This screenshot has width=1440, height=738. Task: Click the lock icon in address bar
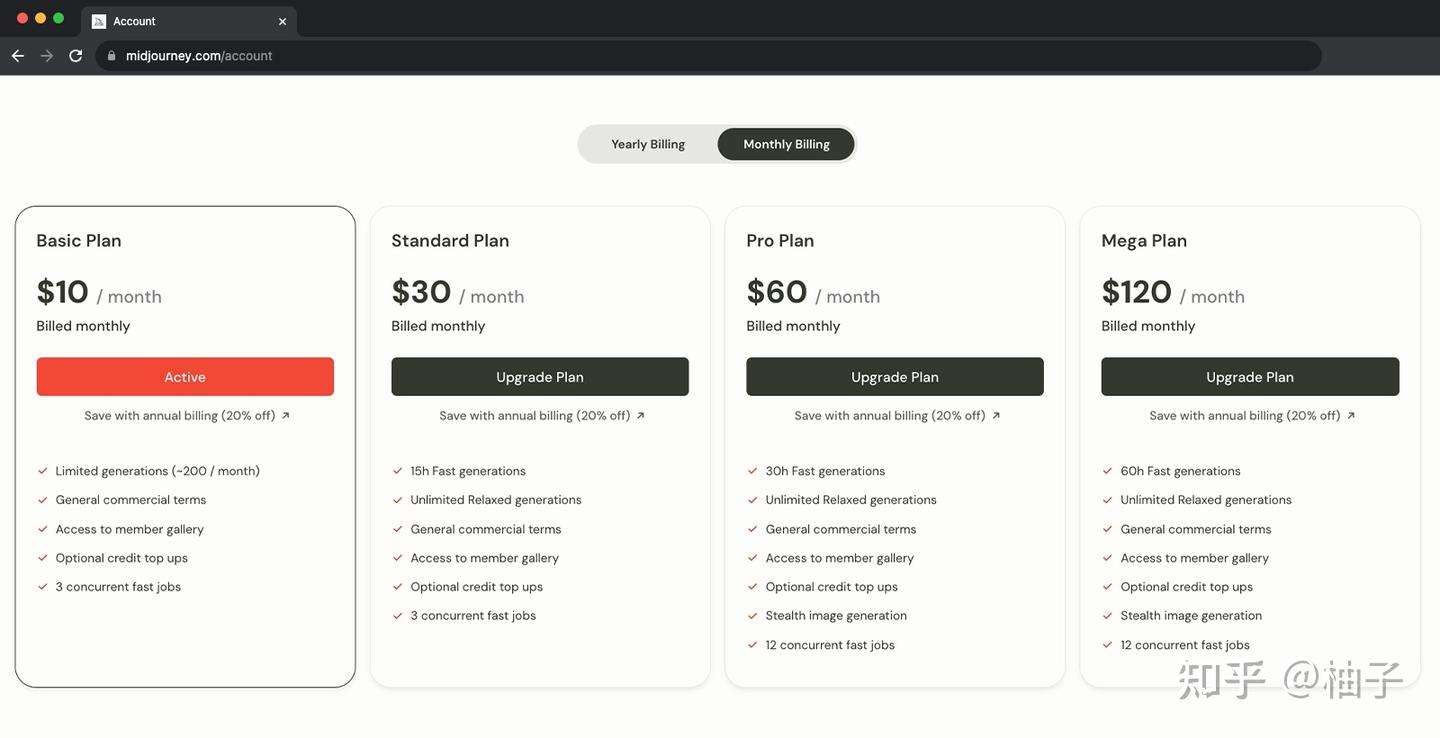111,56
